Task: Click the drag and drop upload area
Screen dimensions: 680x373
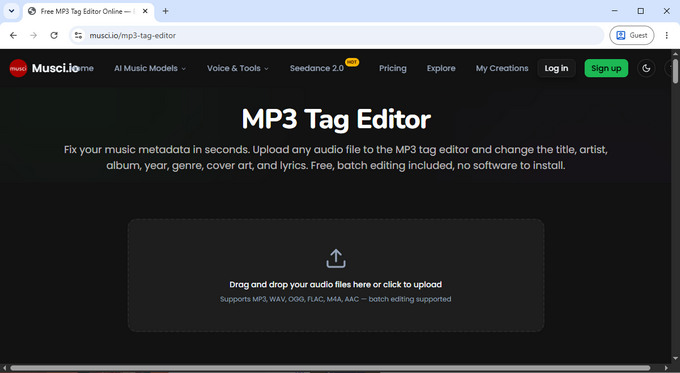Action: pyautogui.click(x=336, y=275)
